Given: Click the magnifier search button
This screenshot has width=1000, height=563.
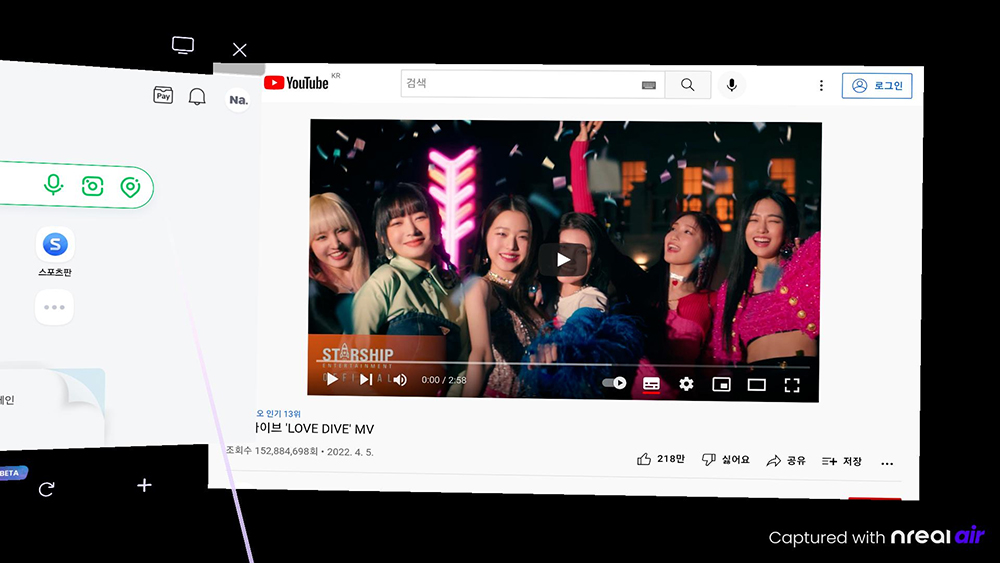Looking at the screenshot, I should point(688,85).
